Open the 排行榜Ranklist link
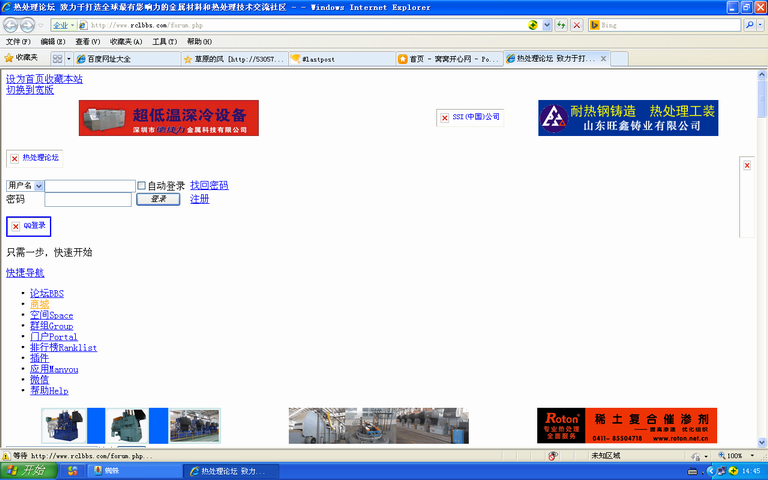Screen dimensions: 768x480 (x=63, y=347)
